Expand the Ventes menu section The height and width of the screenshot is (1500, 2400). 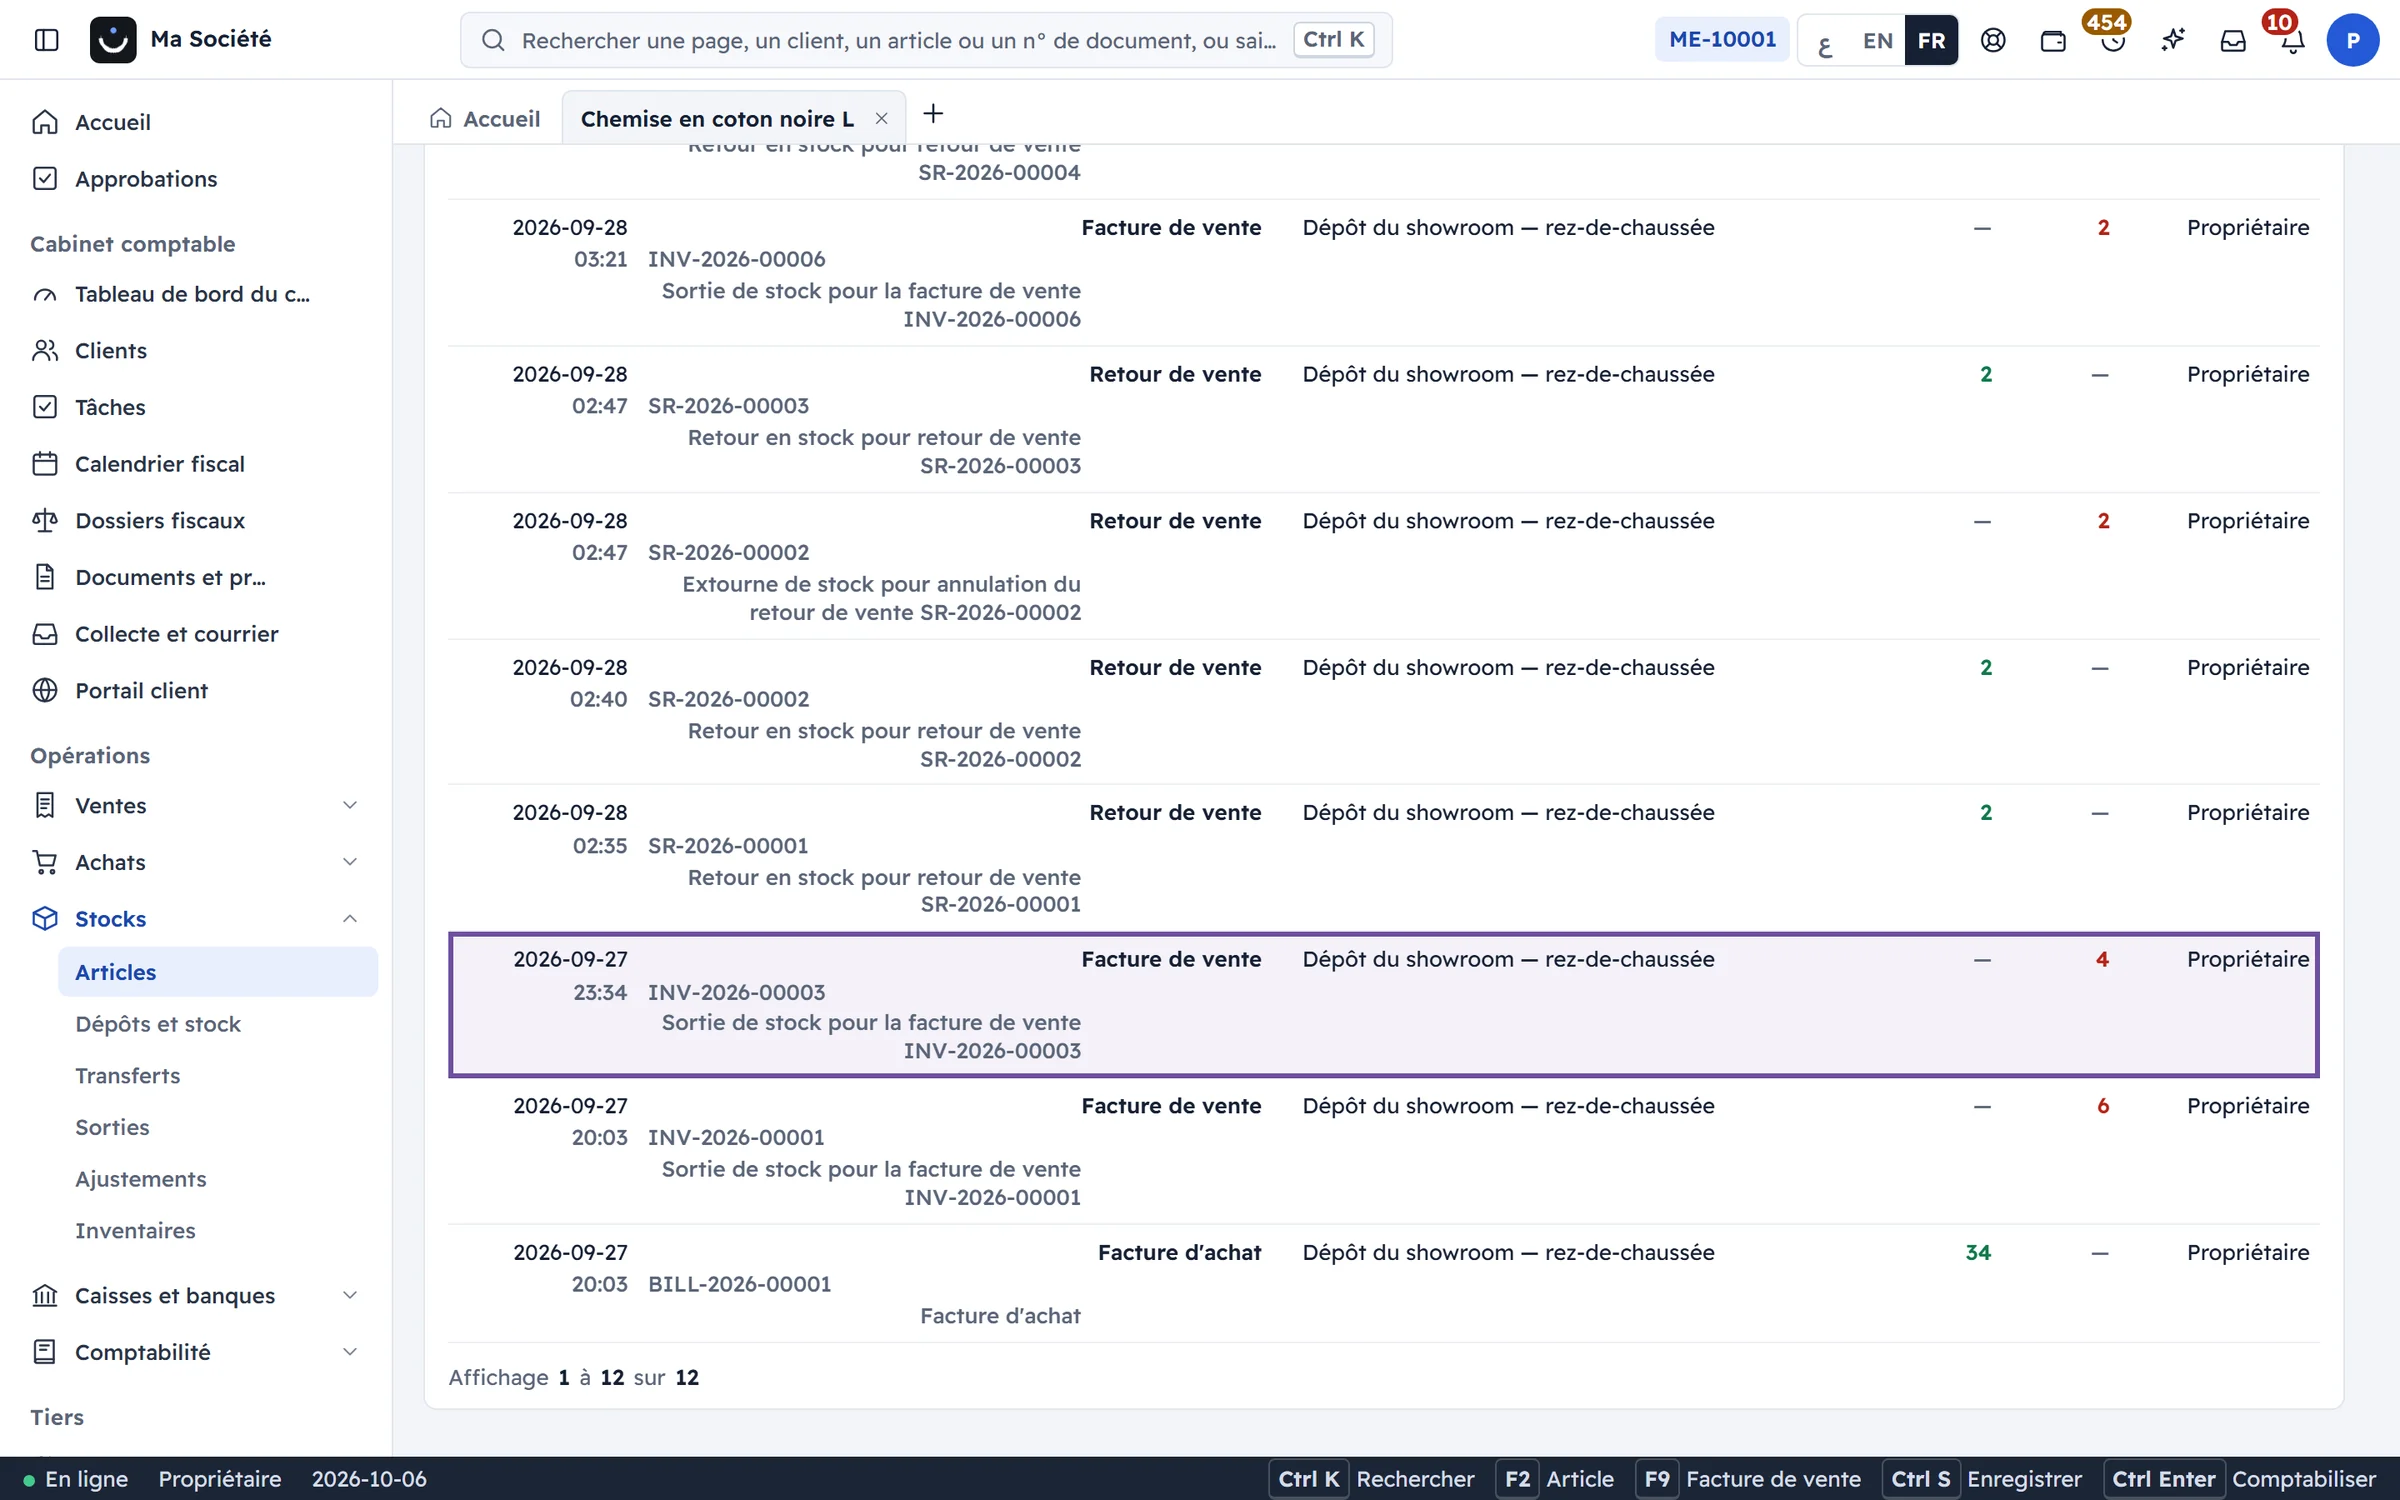point(196,805)
